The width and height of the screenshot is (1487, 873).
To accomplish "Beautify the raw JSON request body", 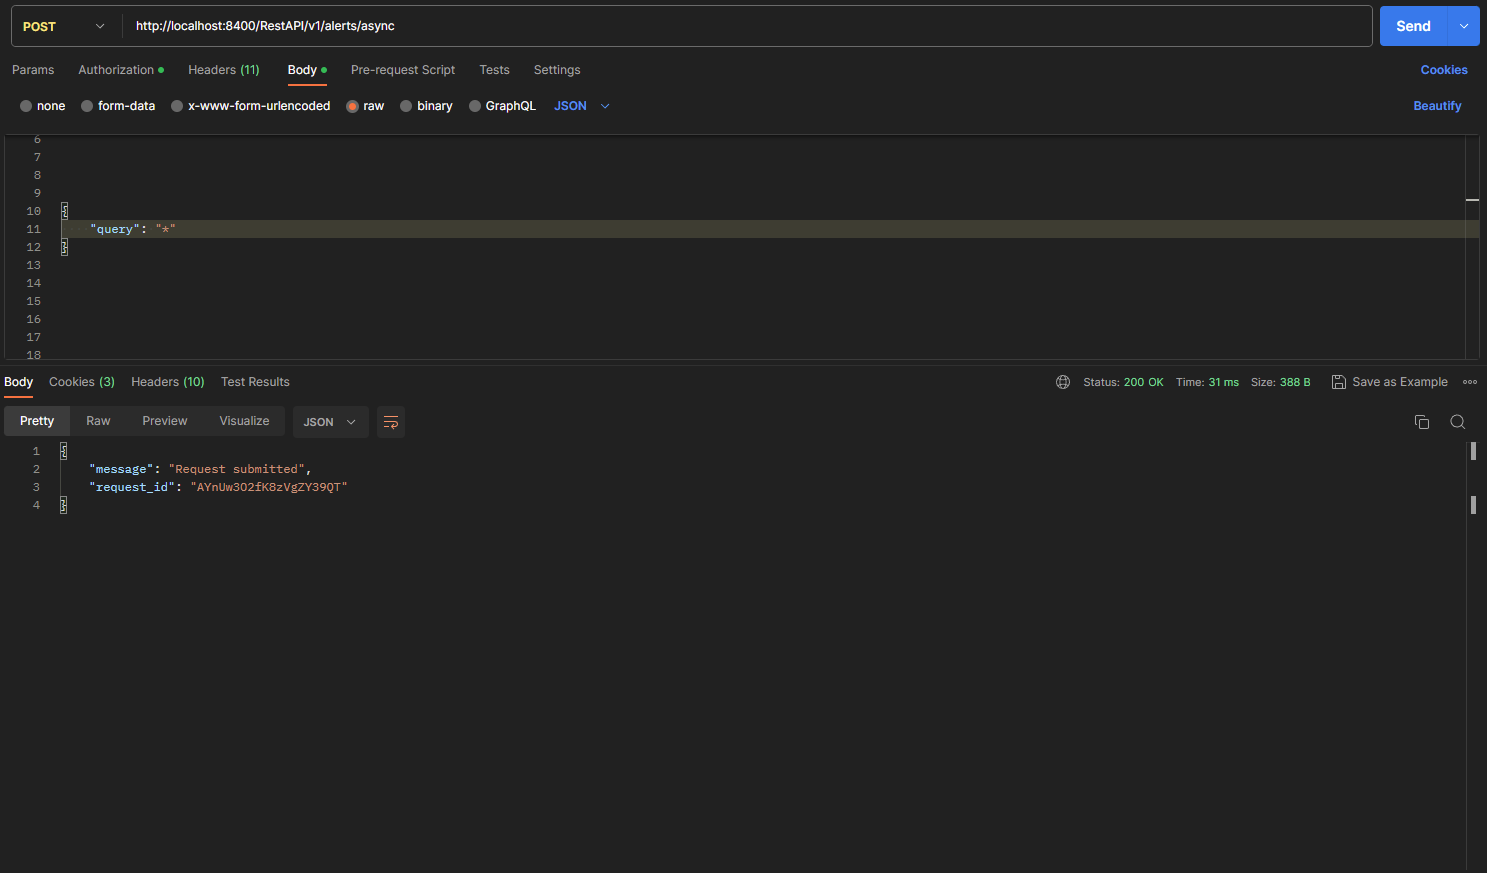I will click(1437, 105).
